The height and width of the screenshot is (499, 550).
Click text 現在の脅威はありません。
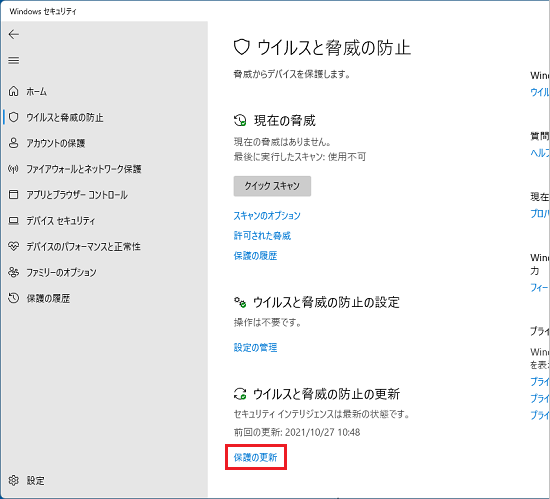click(282, 142)
